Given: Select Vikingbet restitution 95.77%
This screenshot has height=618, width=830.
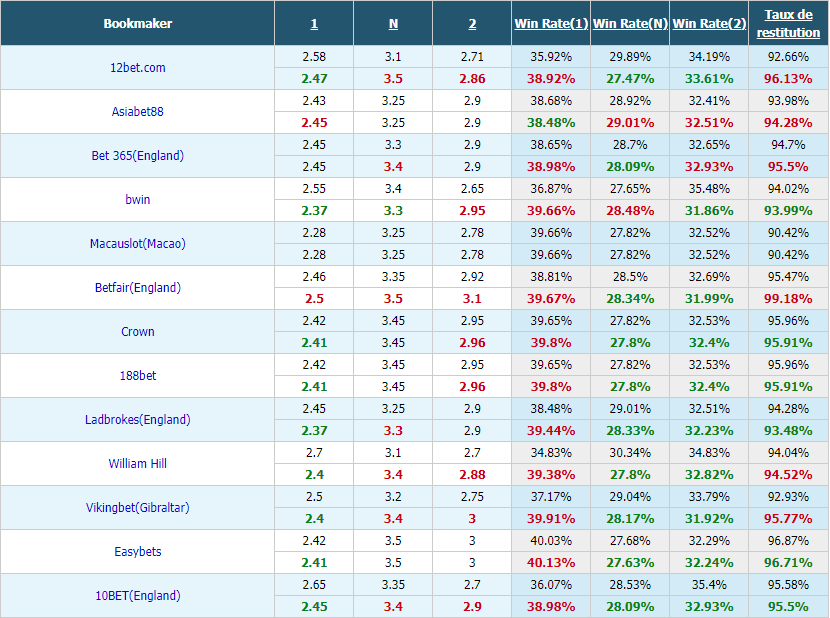Looking at the screenshot, I should click(x=788, y=518).
